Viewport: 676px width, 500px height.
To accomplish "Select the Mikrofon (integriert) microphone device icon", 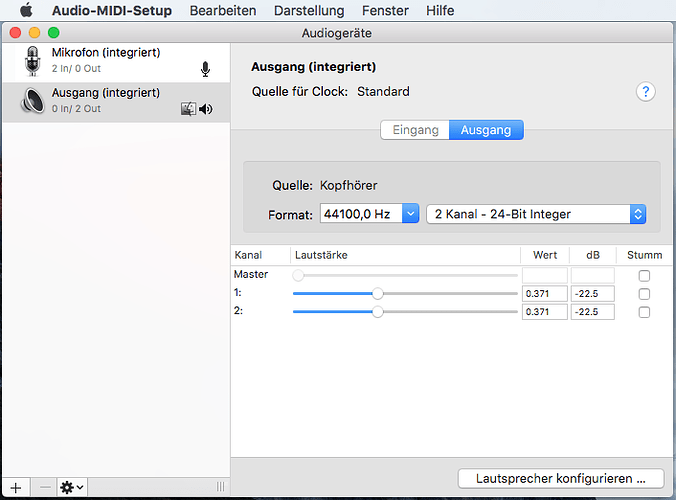I will tap(32, 61).
